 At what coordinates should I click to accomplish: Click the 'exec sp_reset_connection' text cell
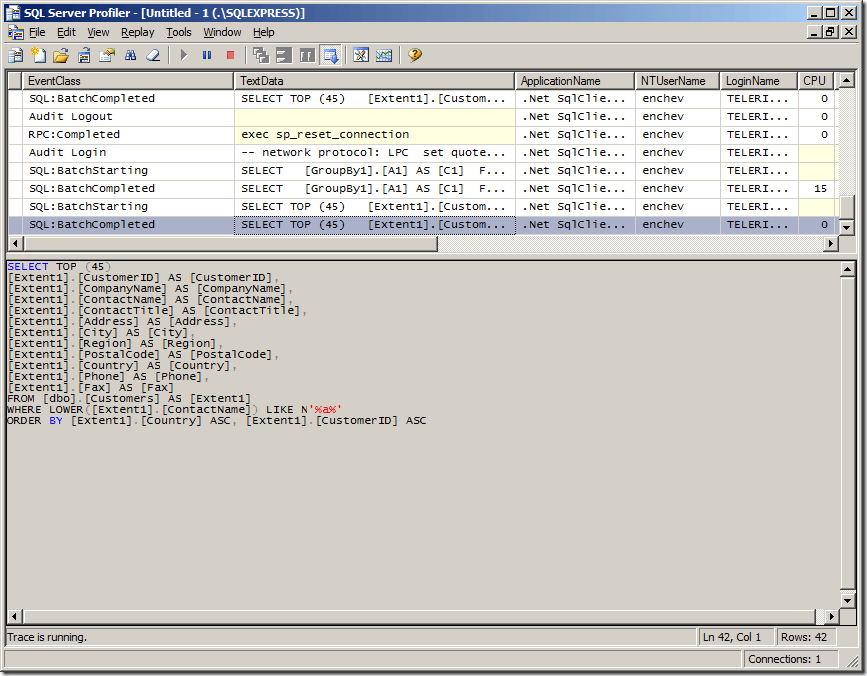pyautogui.click(x=374, y=135)
